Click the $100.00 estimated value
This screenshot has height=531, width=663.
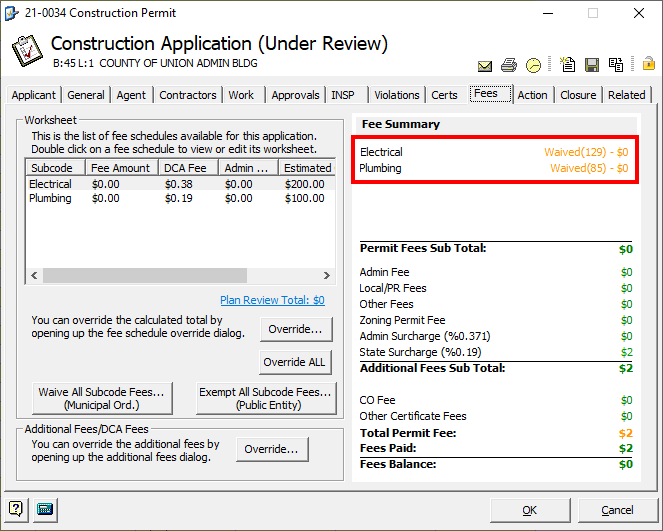304,198
